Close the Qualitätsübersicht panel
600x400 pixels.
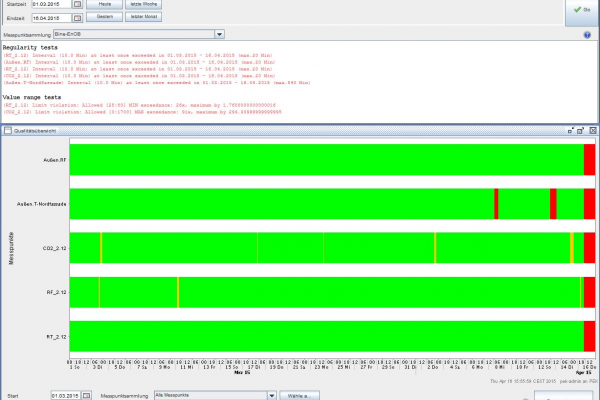coord(593,131)
